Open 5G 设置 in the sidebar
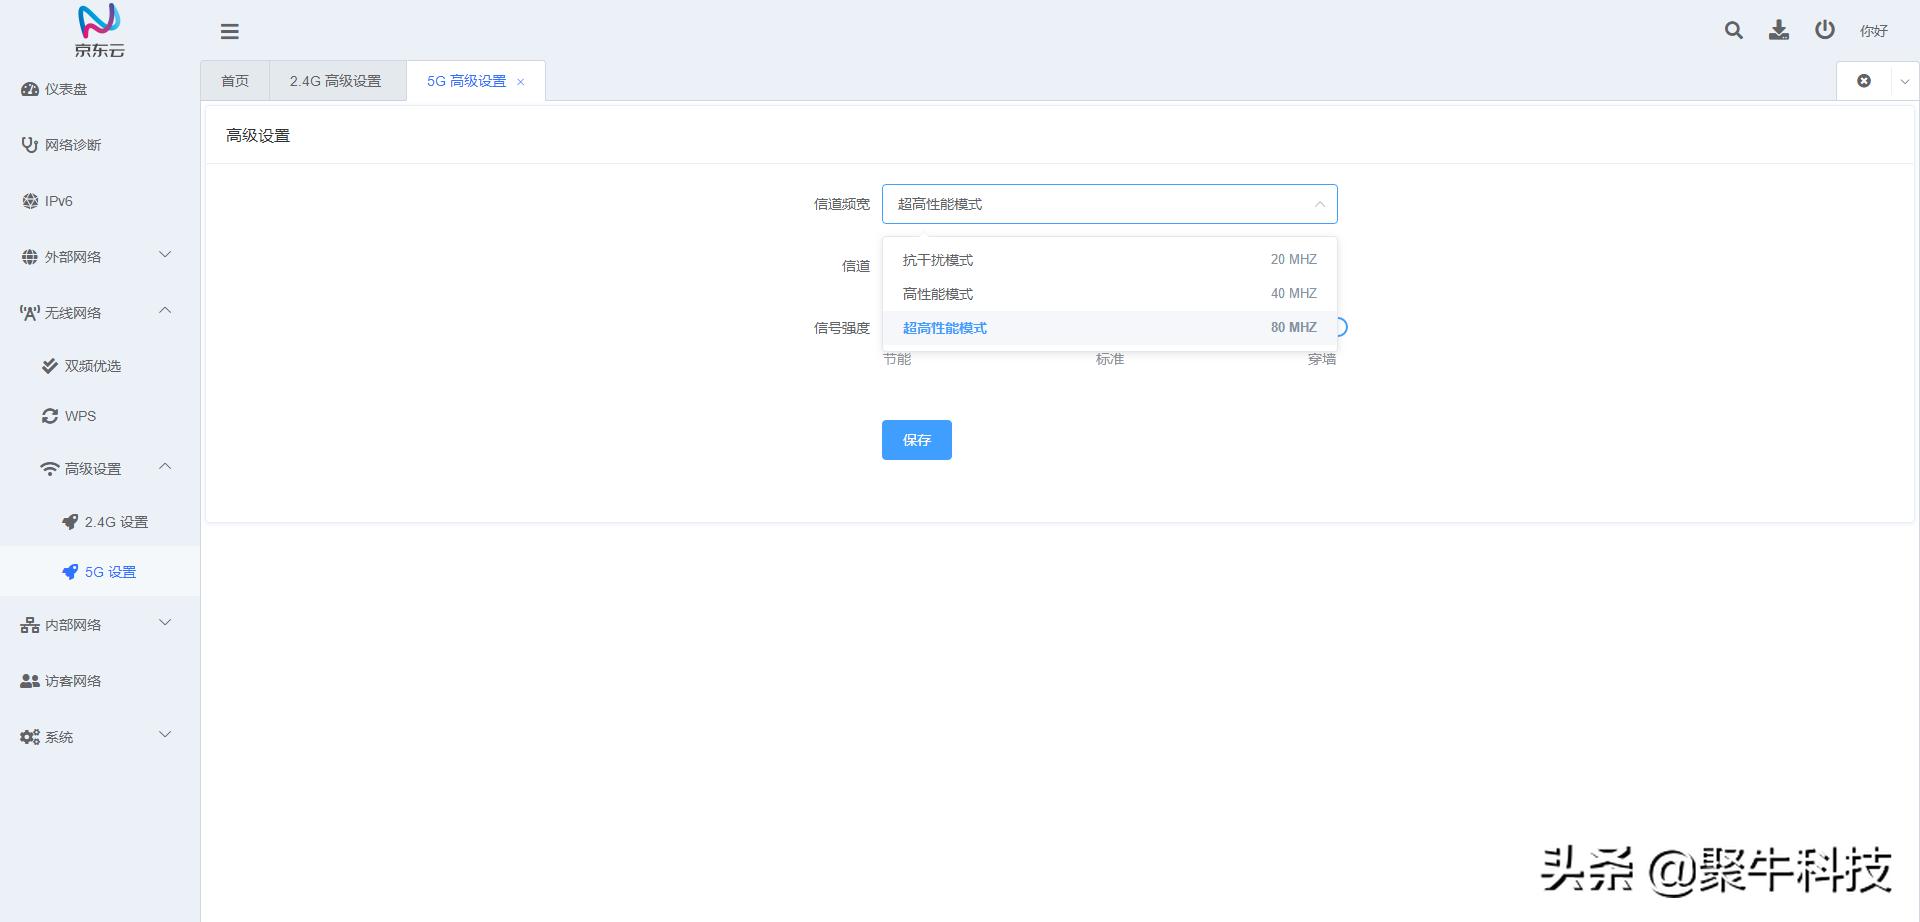1920x922 pixels. point(100,572)
